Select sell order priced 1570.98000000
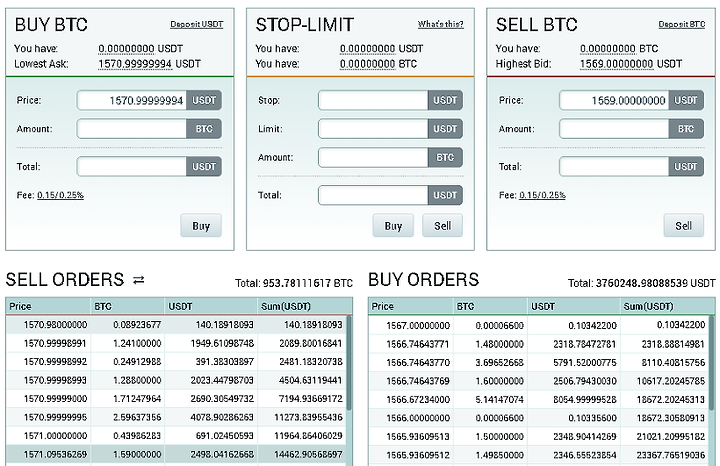The height and width of the screenshot is (466, 720). [x=176, y=325]
